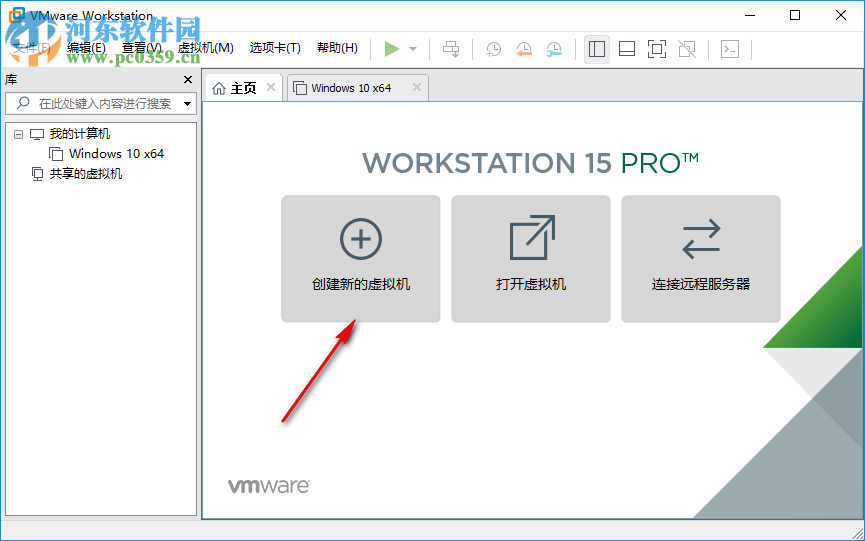Open the 查看(V) menu
This screenshot has height=541, width=865.
pos(142,48)
